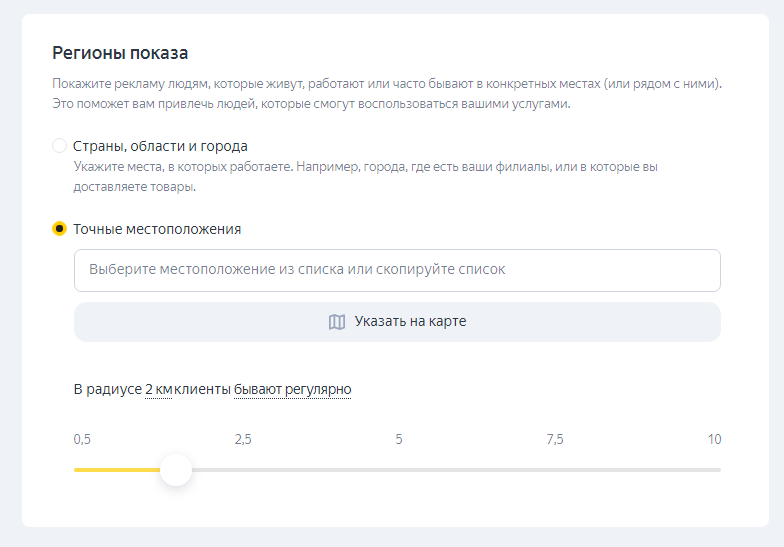Screen dimensions: 784x547
Task: Click the radius slider handle
Action: tap(176, 469)
